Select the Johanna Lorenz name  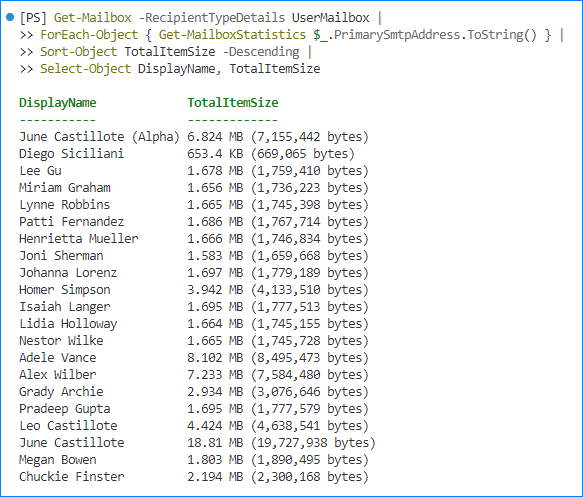[68, 273]
